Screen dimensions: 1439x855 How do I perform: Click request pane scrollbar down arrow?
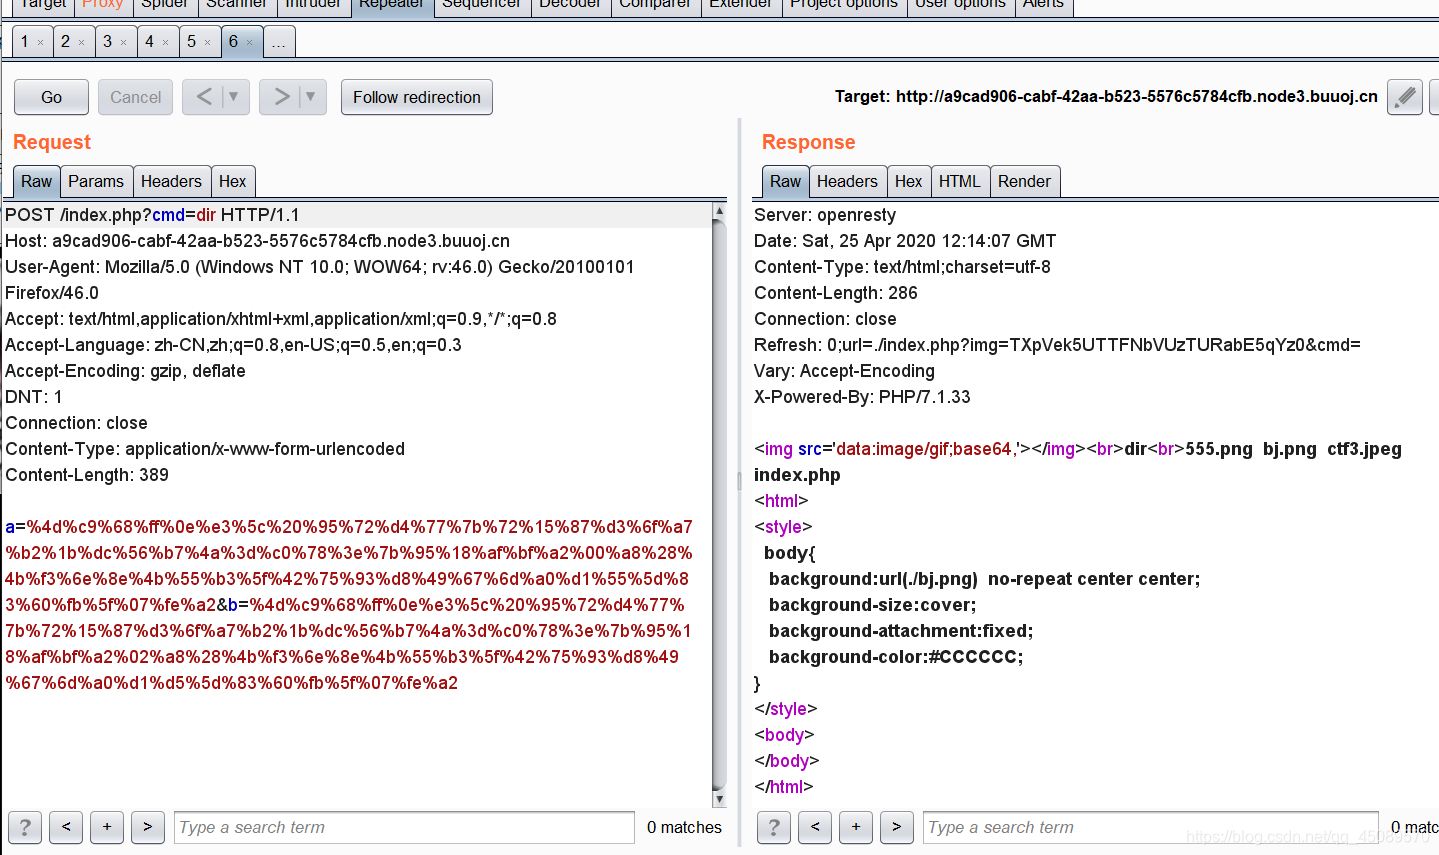[x=719, y=799]
